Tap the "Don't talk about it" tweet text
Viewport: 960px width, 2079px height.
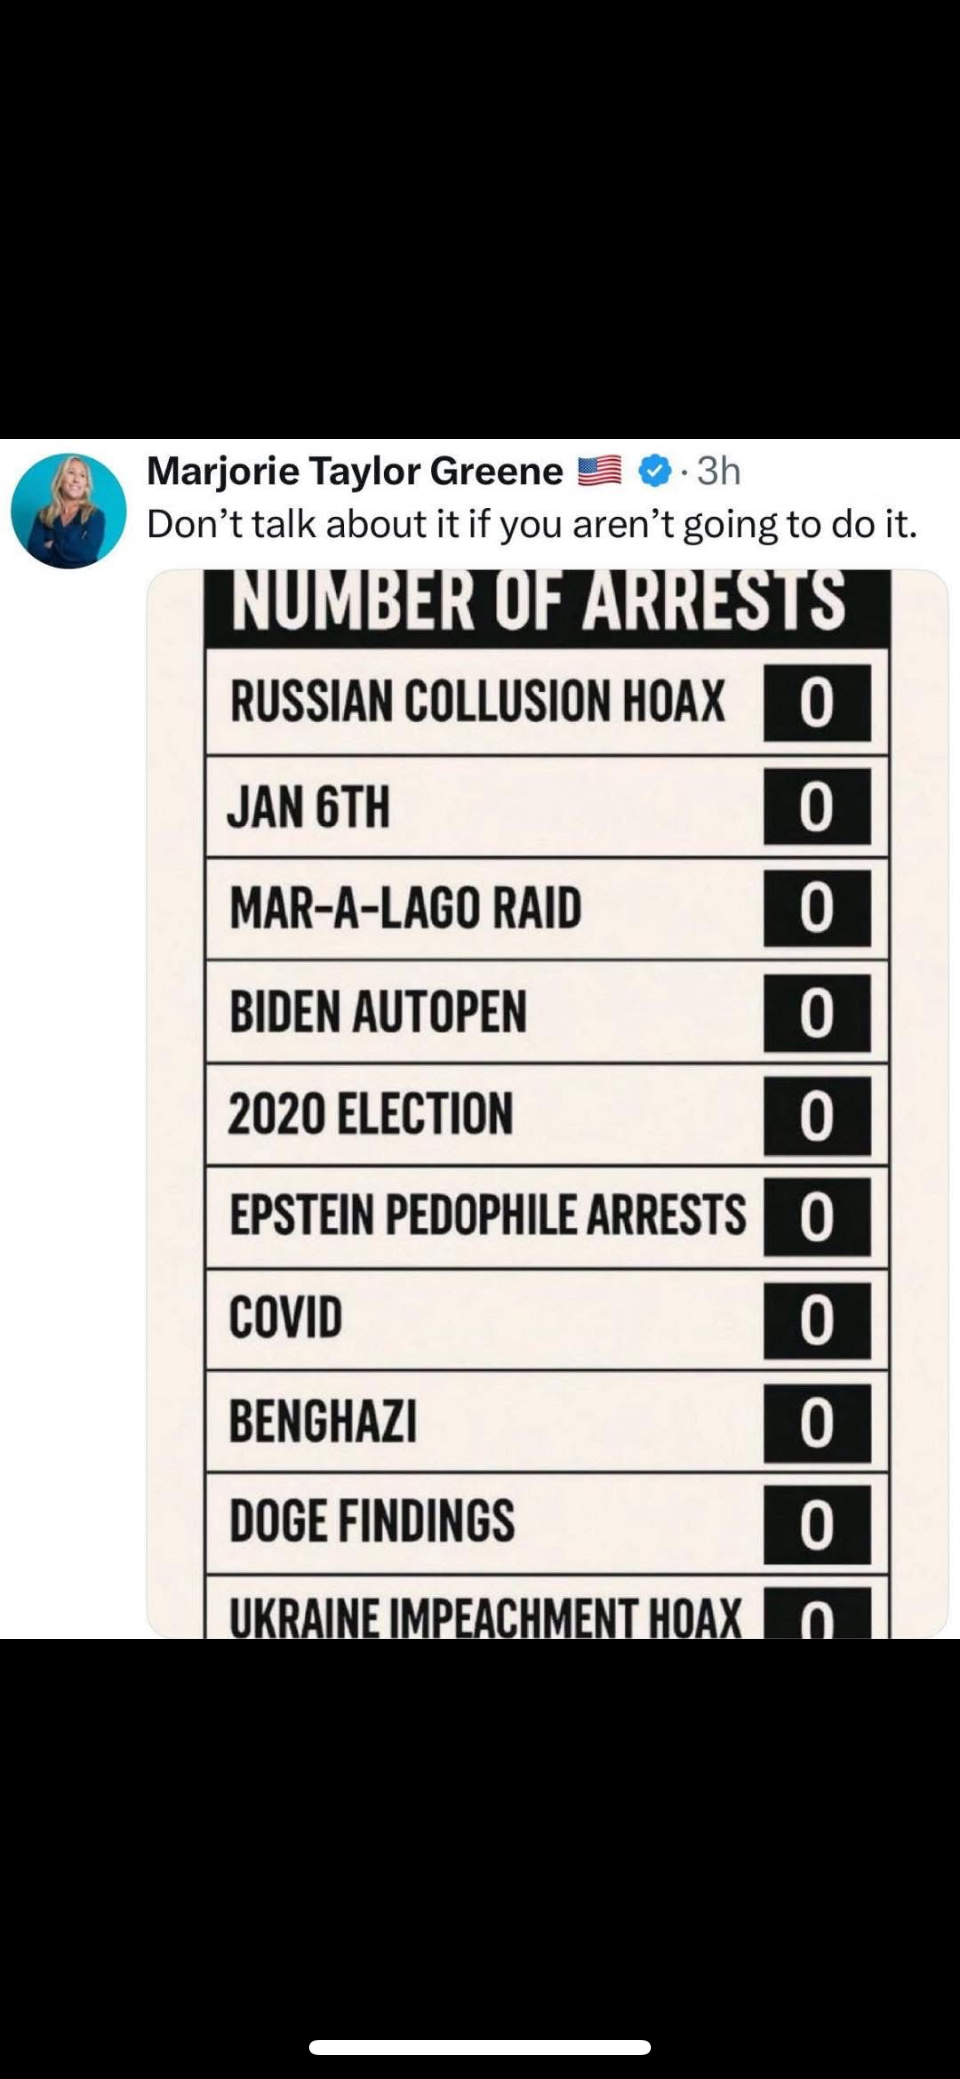[x=531, y=524]
